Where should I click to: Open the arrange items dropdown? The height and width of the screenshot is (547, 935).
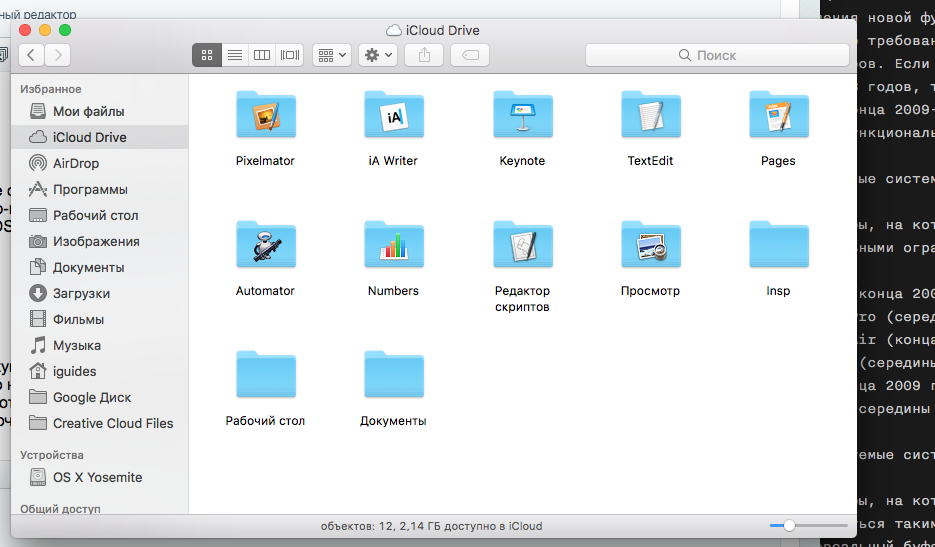click(331, 55)
